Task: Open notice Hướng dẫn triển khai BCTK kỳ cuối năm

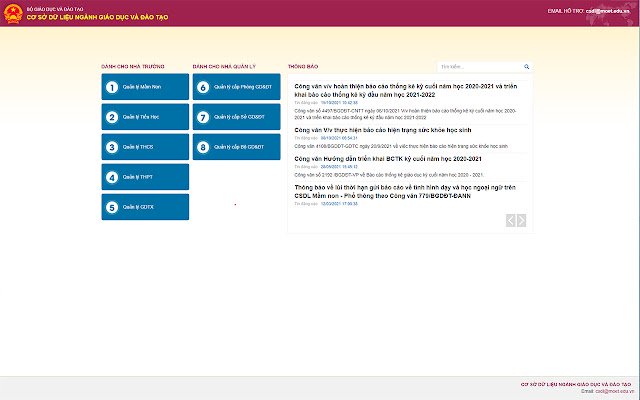Action: tap(388, 159)
